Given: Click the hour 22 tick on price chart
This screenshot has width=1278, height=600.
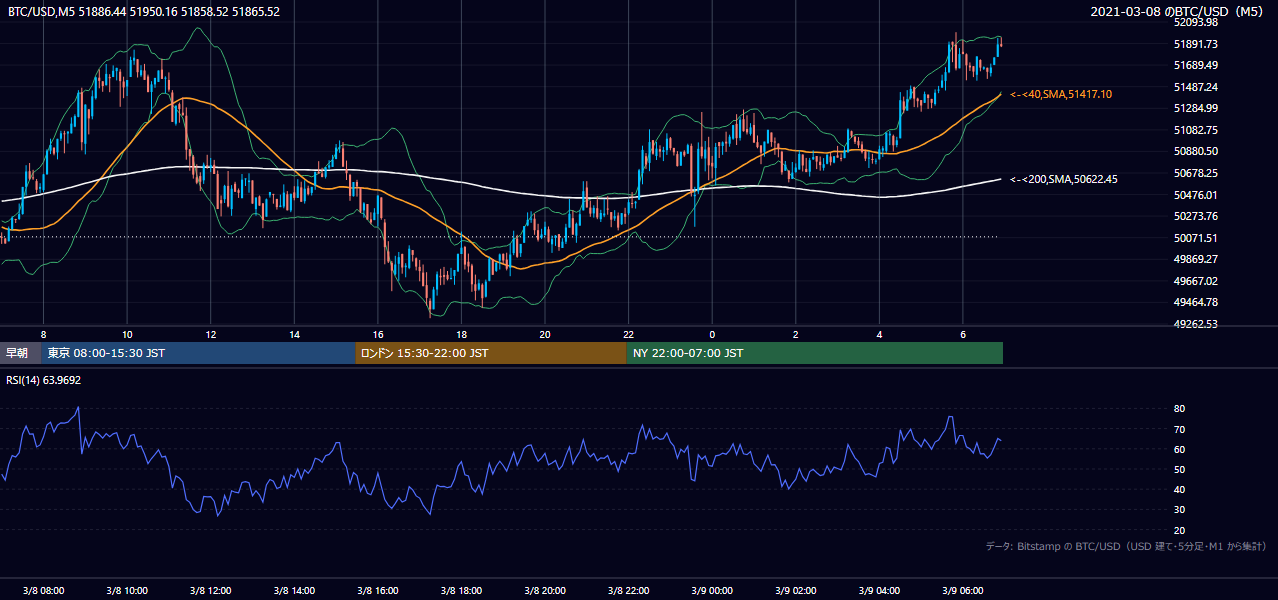Looking at the screenshot, I should (628, 333).
